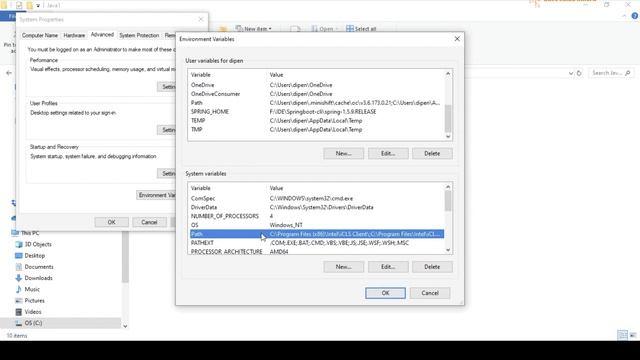Click Startup and Recovery Settings button

tap(167, 173)
